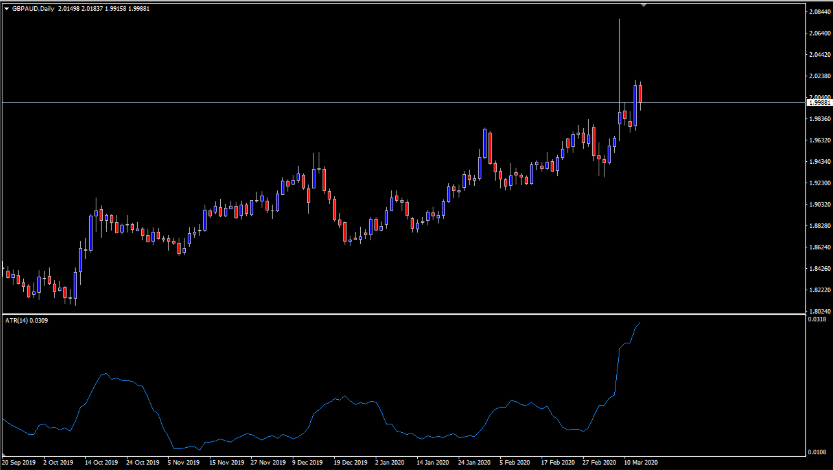This screenshot has height=470, width=833.
Task: Click the 1.80240 price scale label
Action: [x=818, y=311]
